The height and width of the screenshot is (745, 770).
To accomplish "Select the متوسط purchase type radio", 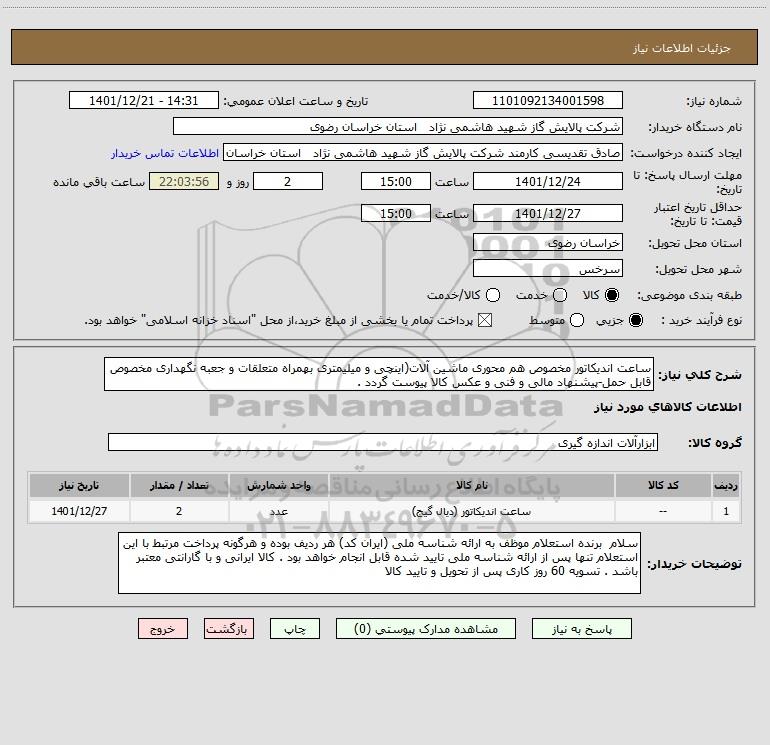I will 577,320.
